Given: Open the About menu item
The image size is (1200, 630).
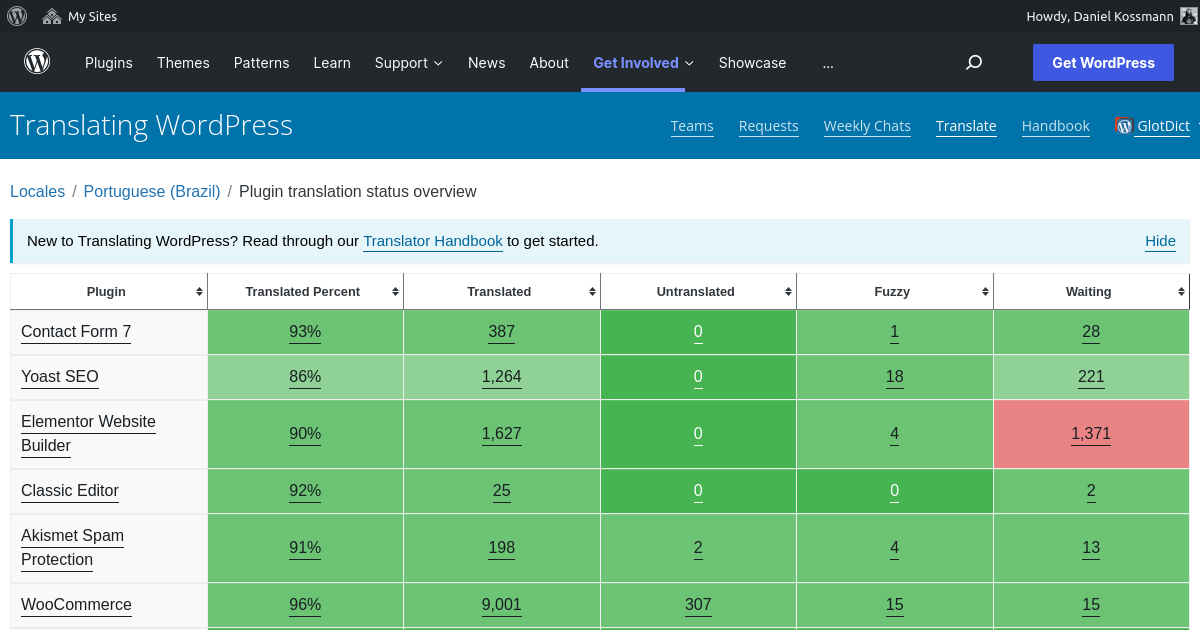Looking at the screenshot, I should click(549, 63).
